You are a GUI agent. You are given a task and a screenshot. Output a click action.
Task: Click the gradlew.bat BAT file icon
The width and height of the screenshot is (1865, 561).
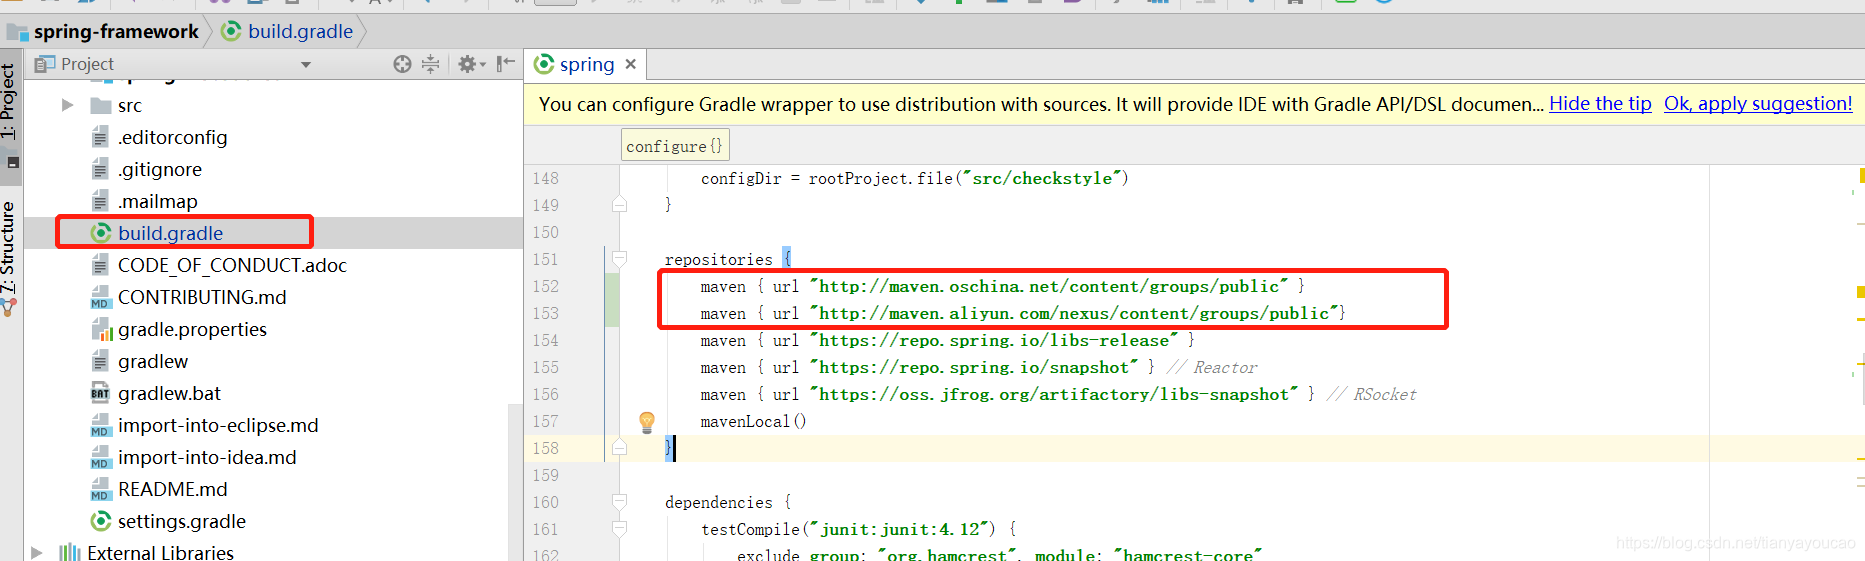pyautogui.click(x=101, y=393)
